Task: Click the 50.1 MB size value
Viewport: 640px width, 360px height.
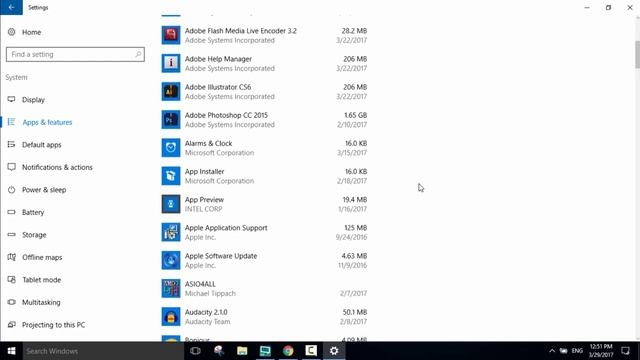Action: coord(355,312)
